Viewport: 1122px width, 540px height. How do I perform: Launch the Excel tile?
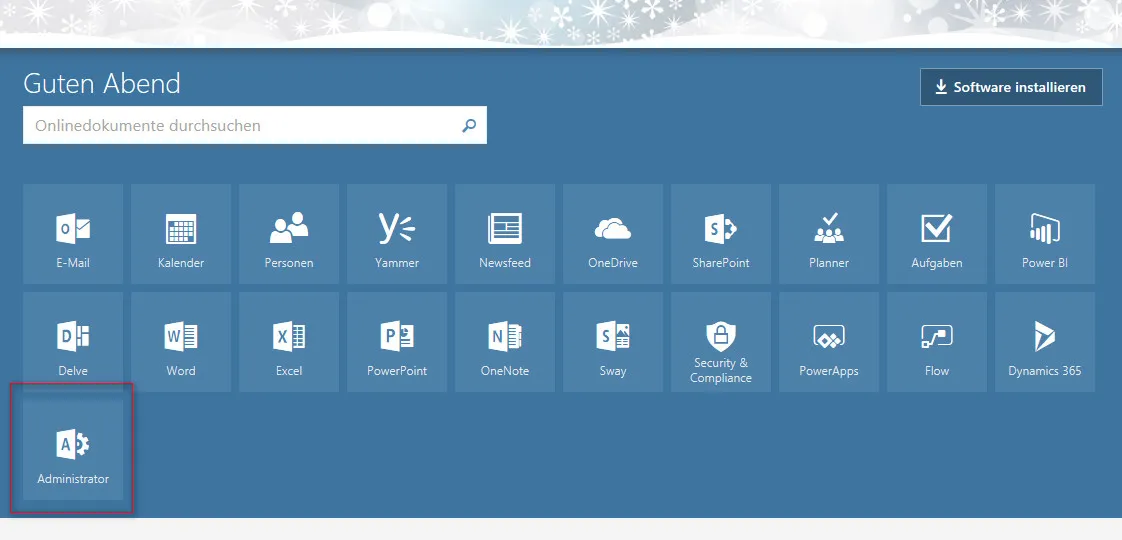tap(289, 342)
